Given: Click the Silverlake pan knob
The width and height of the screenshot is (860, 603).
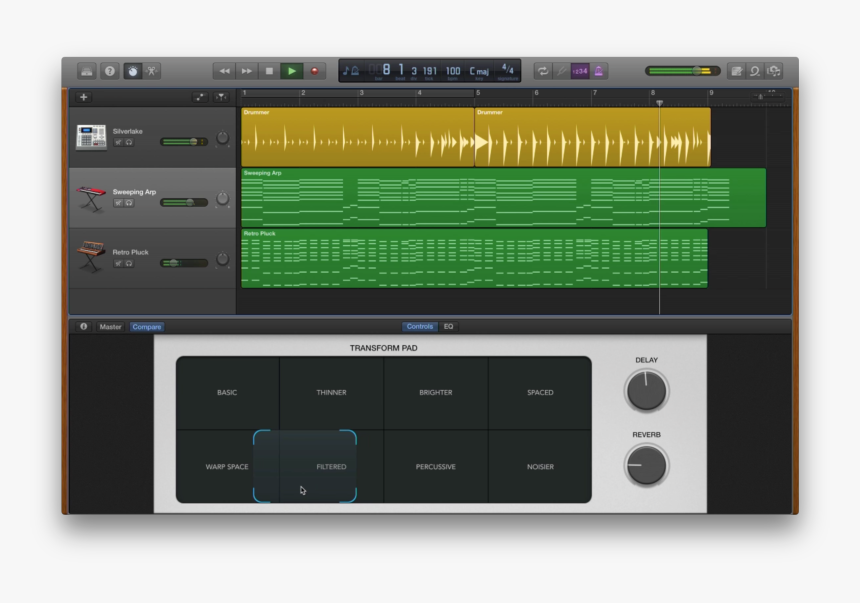Looking at the screenshot, I should tap(222, 138).
